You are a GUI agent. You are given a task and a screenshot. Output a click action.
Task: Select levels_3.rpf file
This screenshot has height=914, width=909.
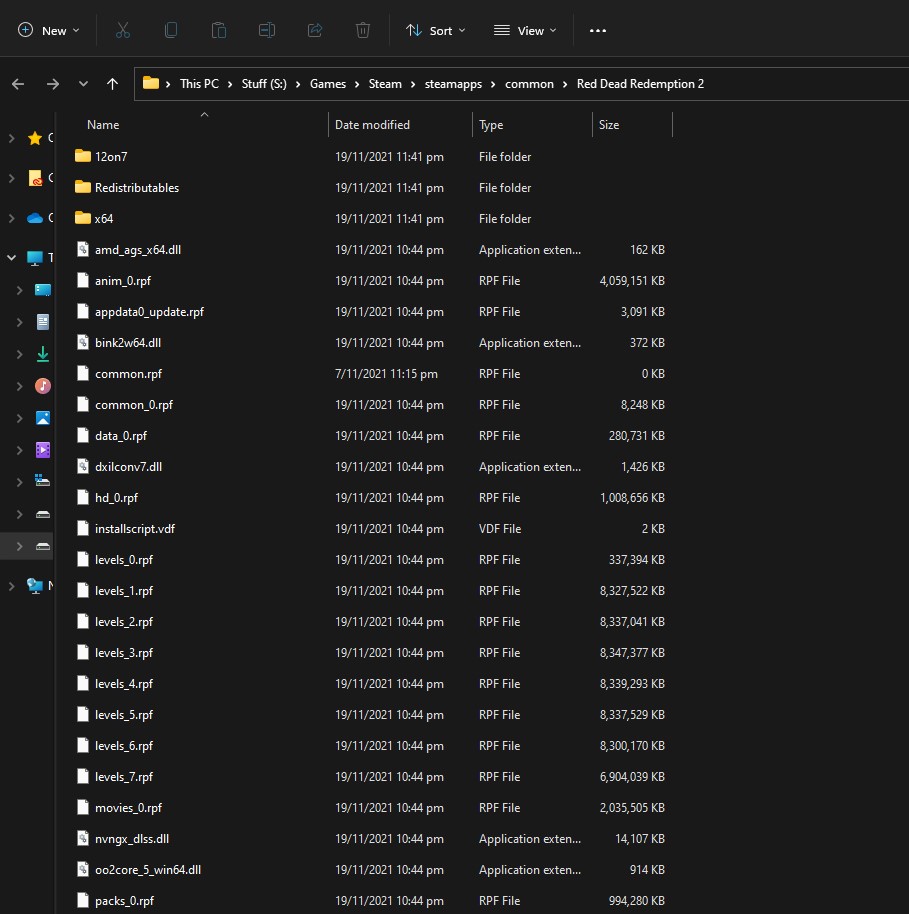click(x=371, y=653)
